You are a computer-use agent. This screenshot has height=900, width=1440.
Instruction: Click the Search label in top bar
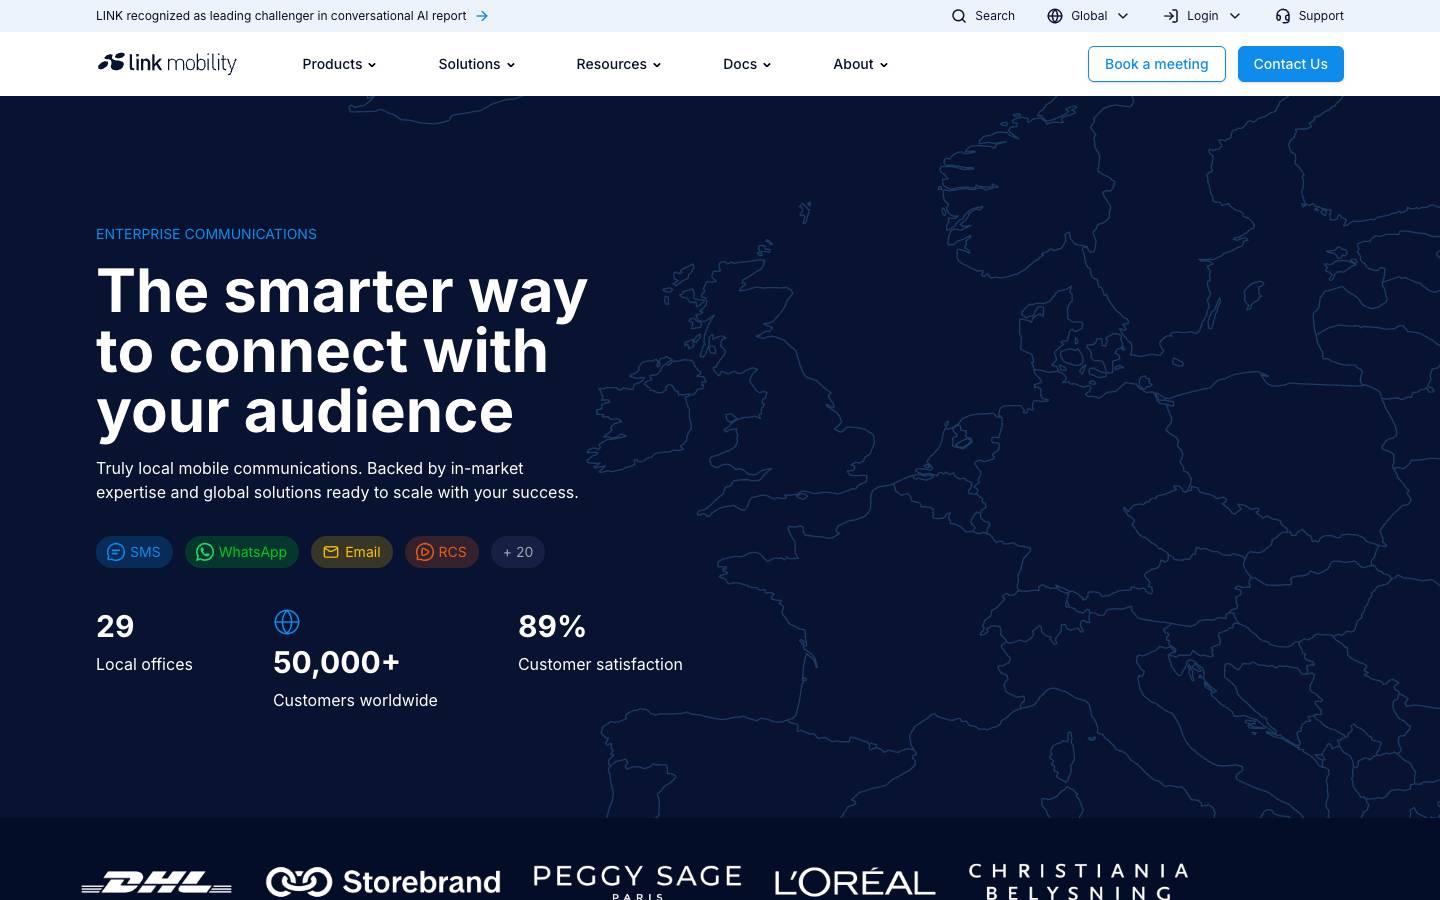[x=995, y=16]
